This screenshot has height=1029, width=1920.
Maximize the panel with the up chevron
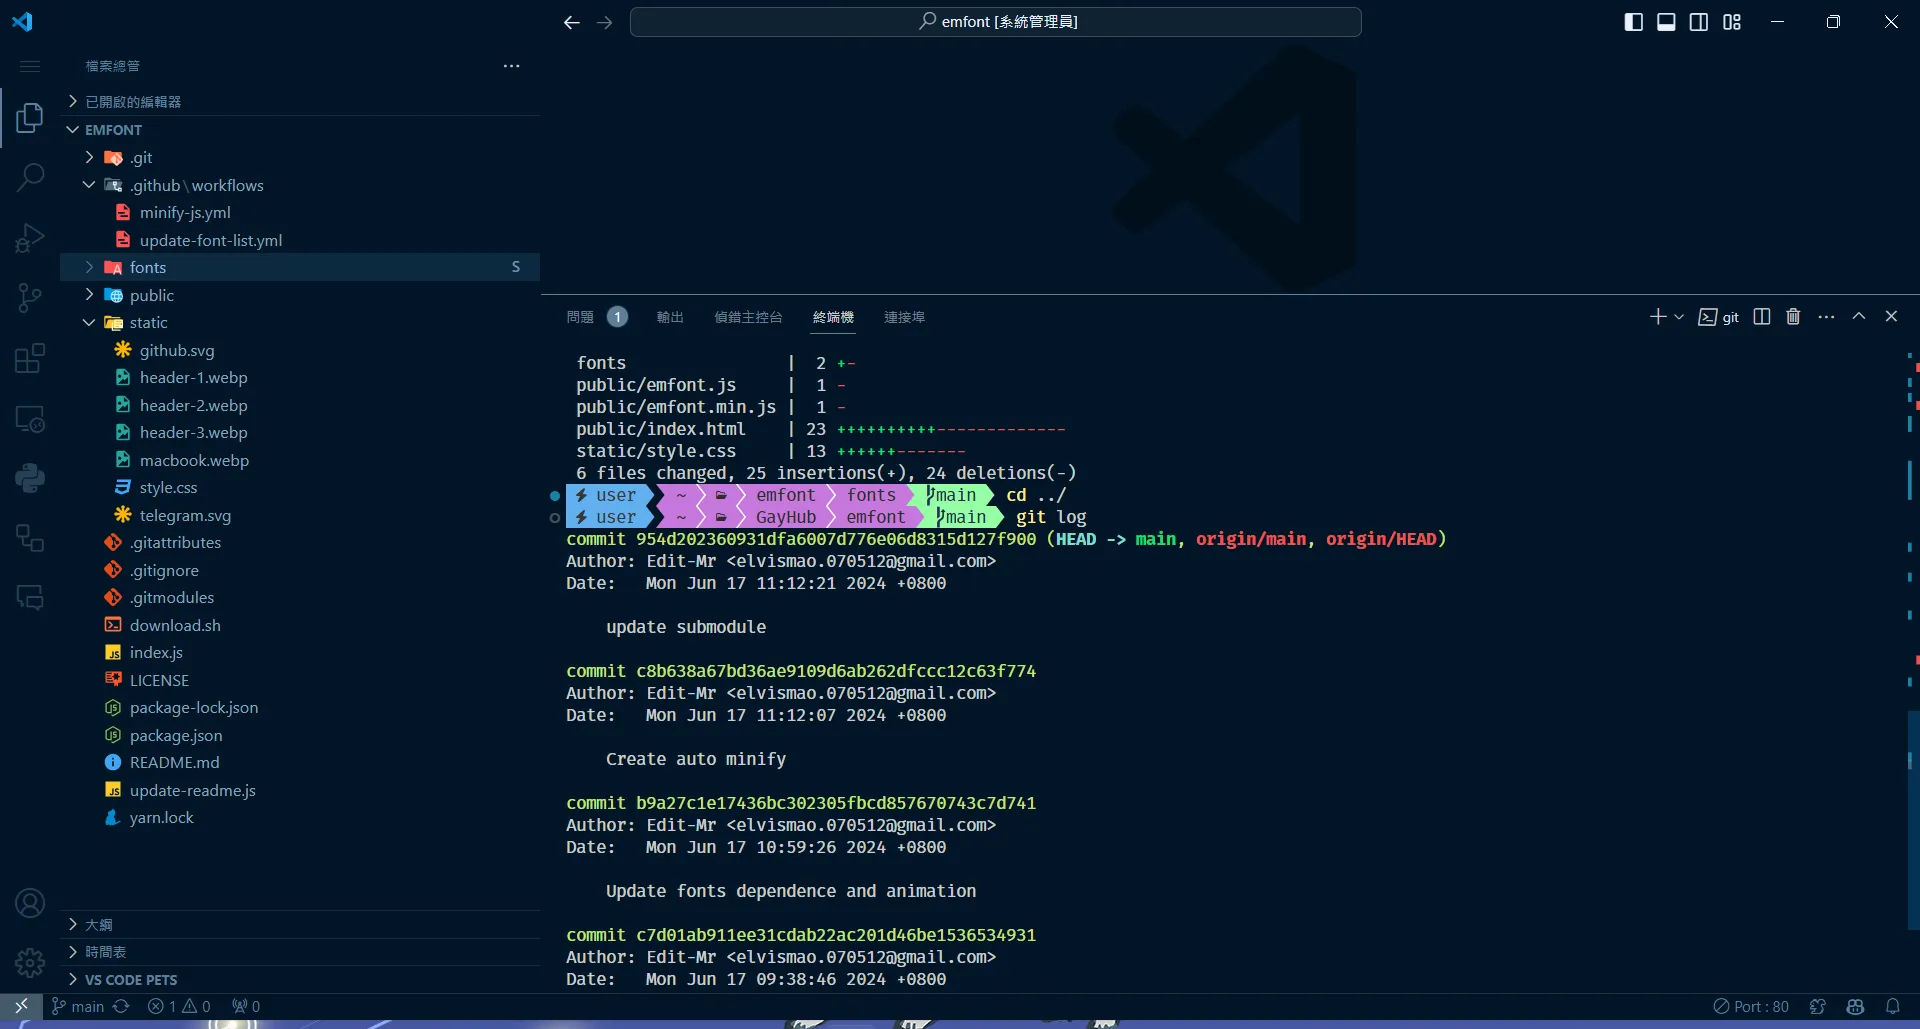pos(1859,316)
